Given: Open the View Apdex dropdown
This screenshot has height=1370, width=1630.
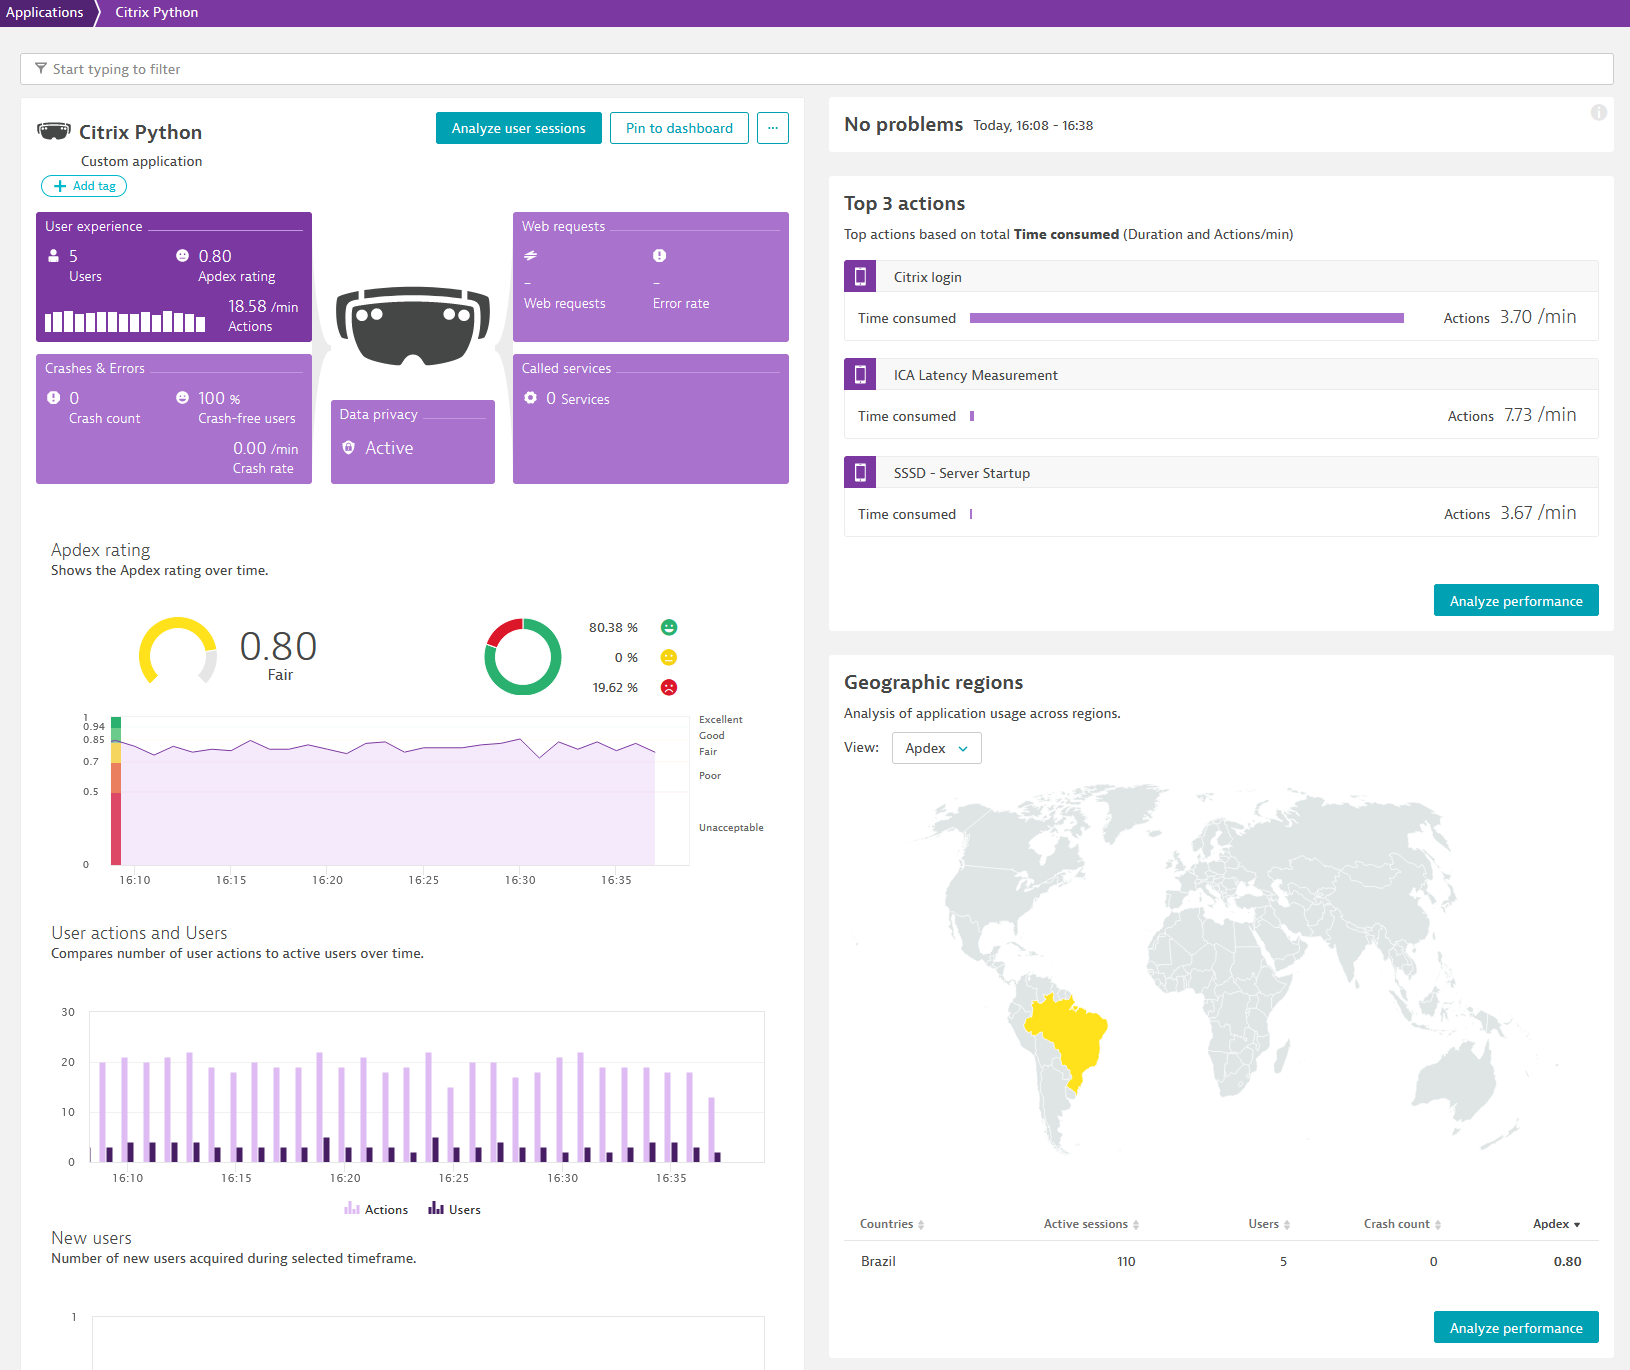Looking at the screenshot, I should tap(937, 748).
